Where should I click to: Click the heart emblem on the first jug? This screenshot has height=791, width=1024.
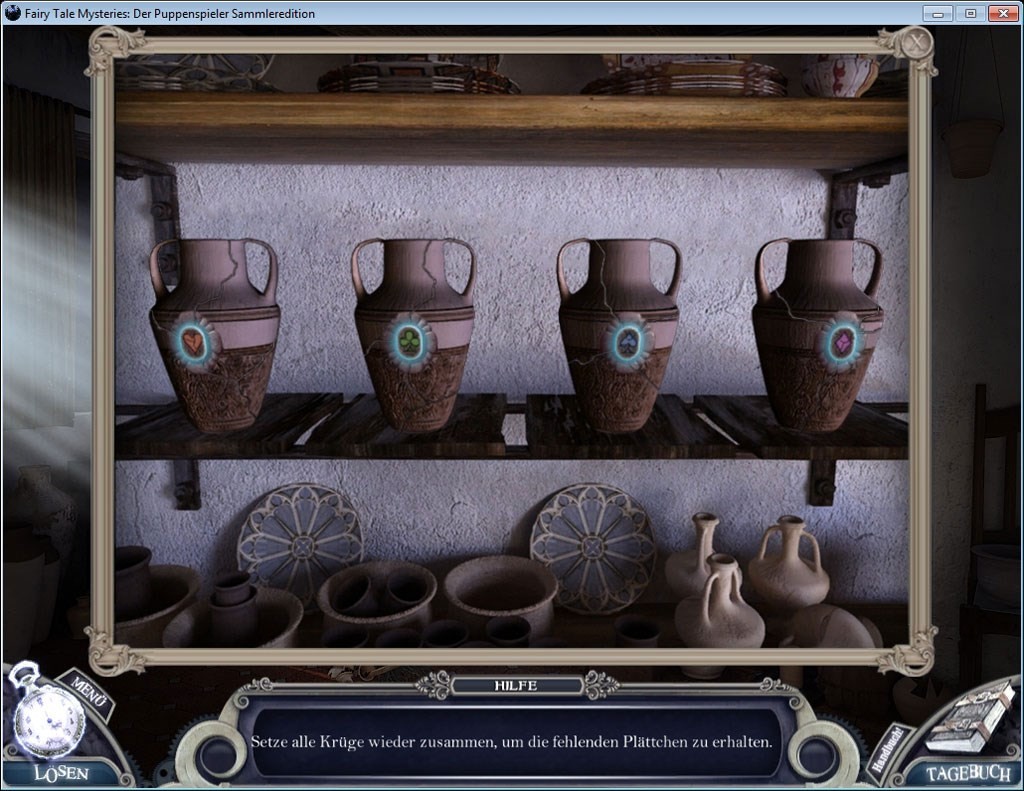(x=194, y=342)
